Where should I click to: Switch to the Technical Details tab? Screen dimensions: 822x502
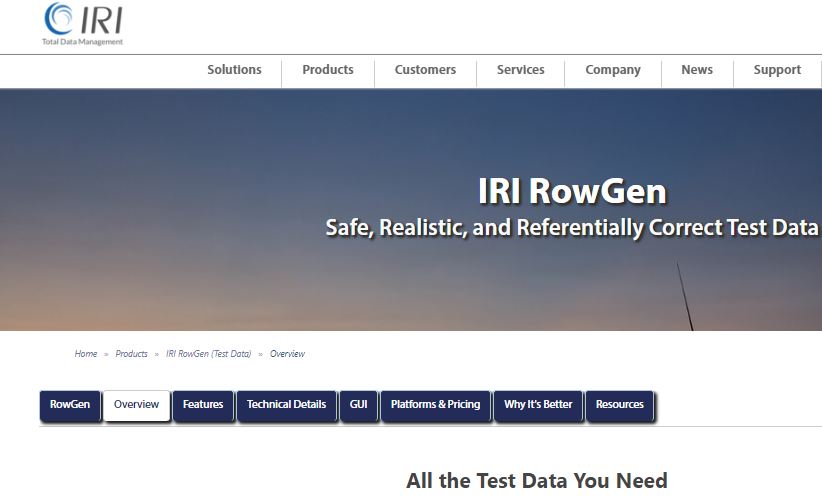286,405
